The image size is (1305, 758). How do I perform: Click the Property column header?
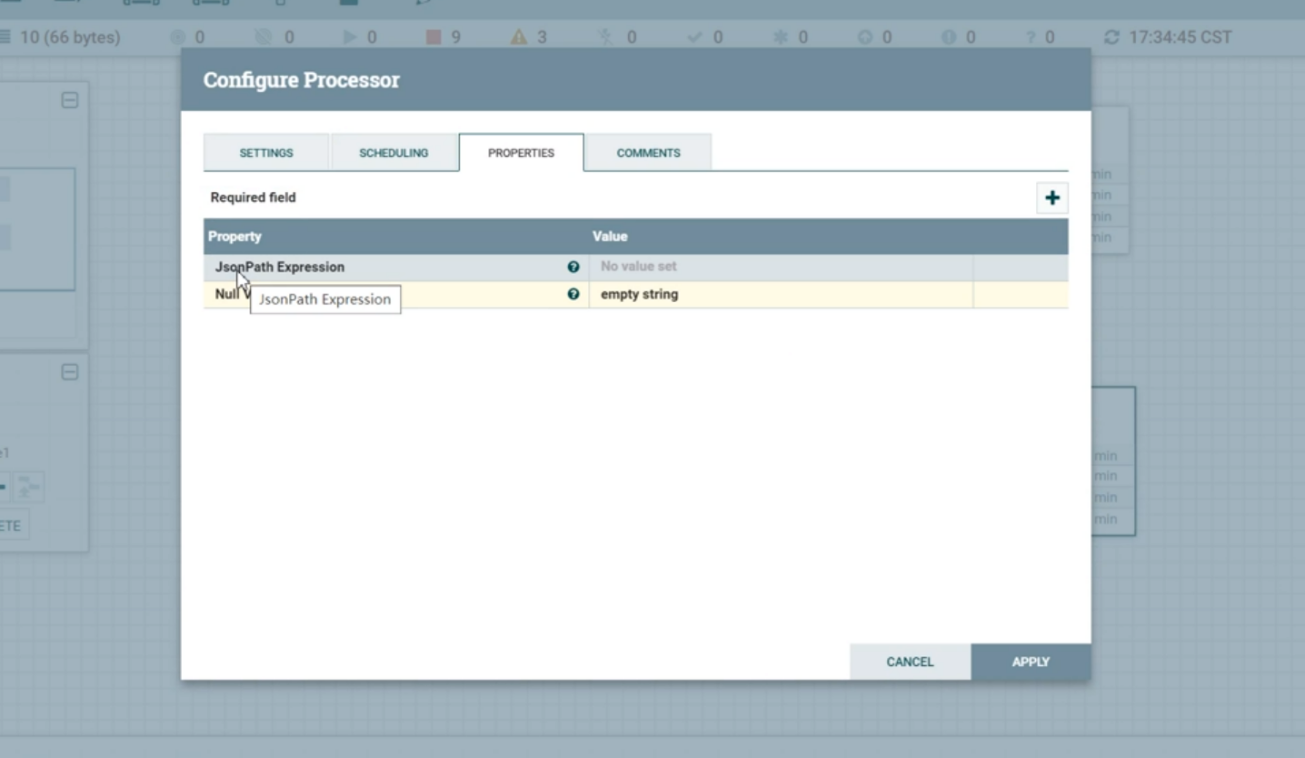[x=235, y=237]
